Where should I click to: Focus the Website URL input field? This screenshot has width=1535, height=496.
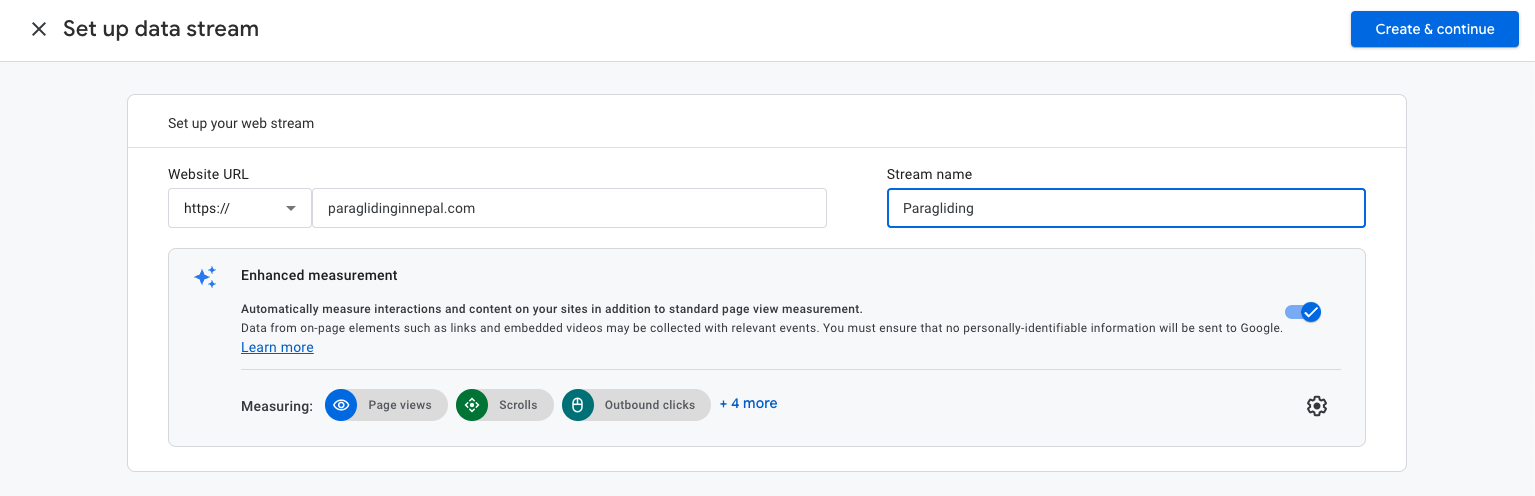click(x=569, y=208)
